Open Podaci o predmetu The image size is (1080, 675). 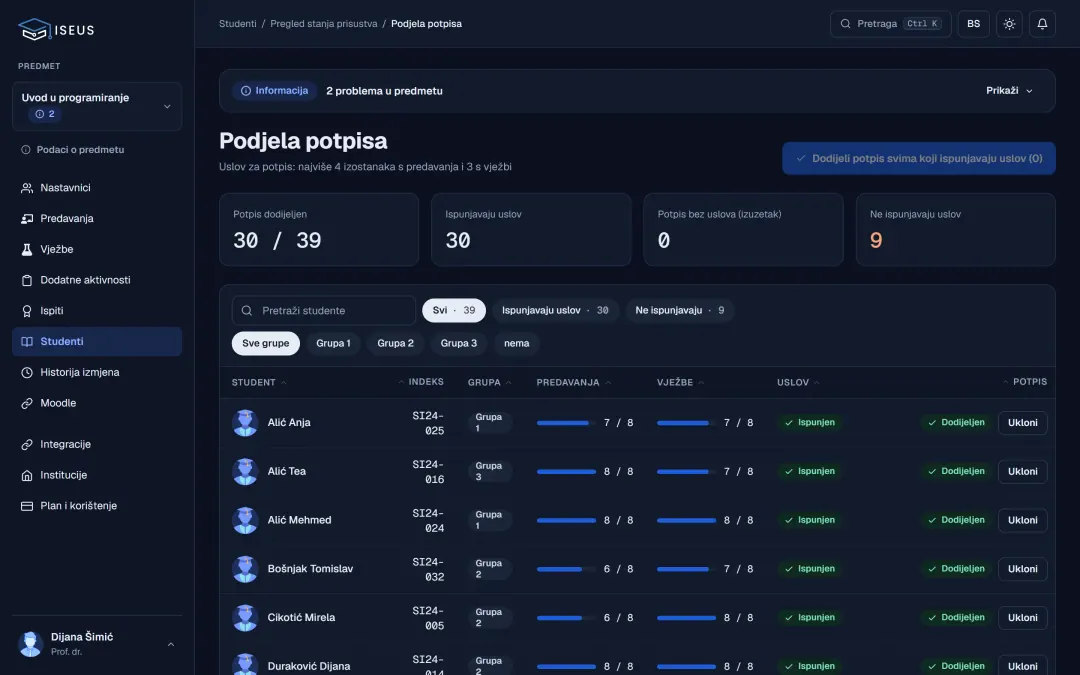click(x=73, y=149)
